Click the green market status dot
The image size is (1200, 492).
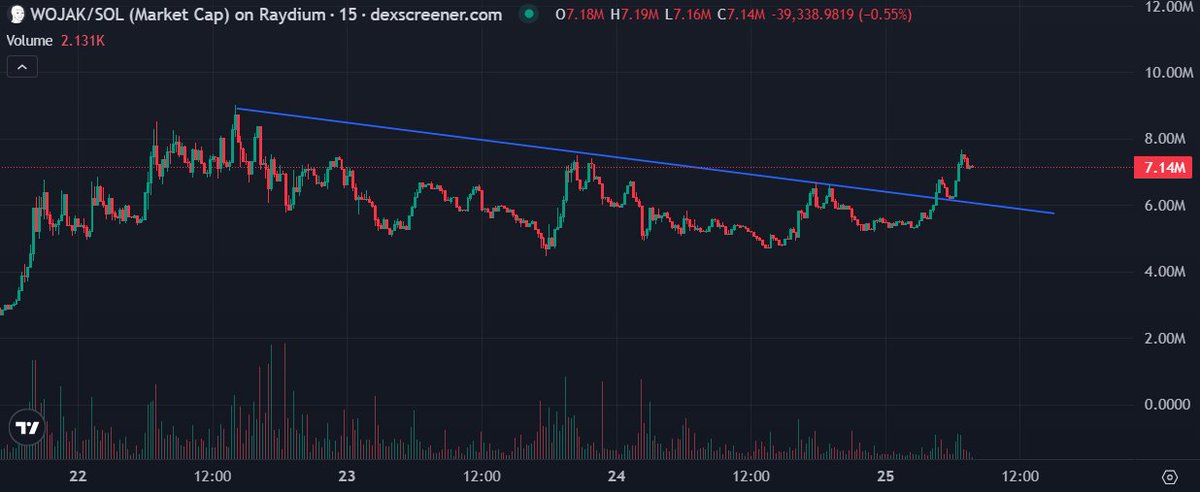pos(527,16)
